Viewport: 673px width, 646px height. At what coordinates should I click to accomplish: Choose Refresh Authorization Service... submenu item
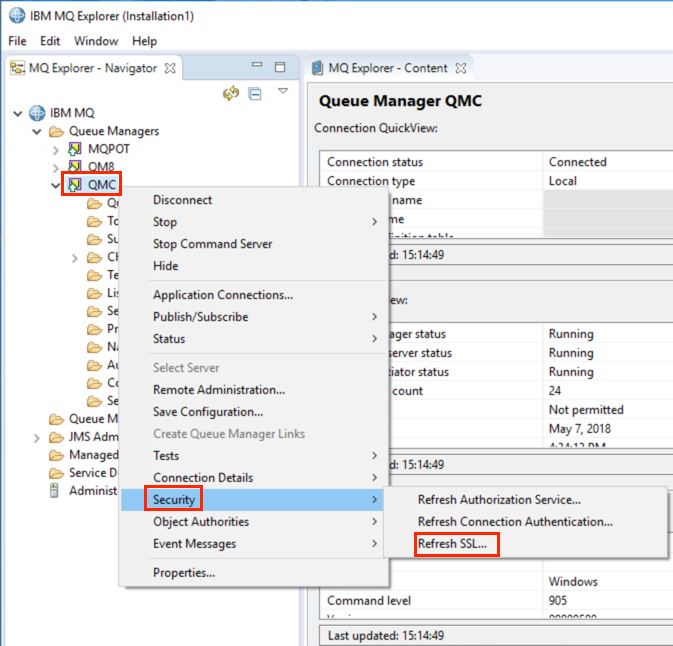tap(526, 500)
